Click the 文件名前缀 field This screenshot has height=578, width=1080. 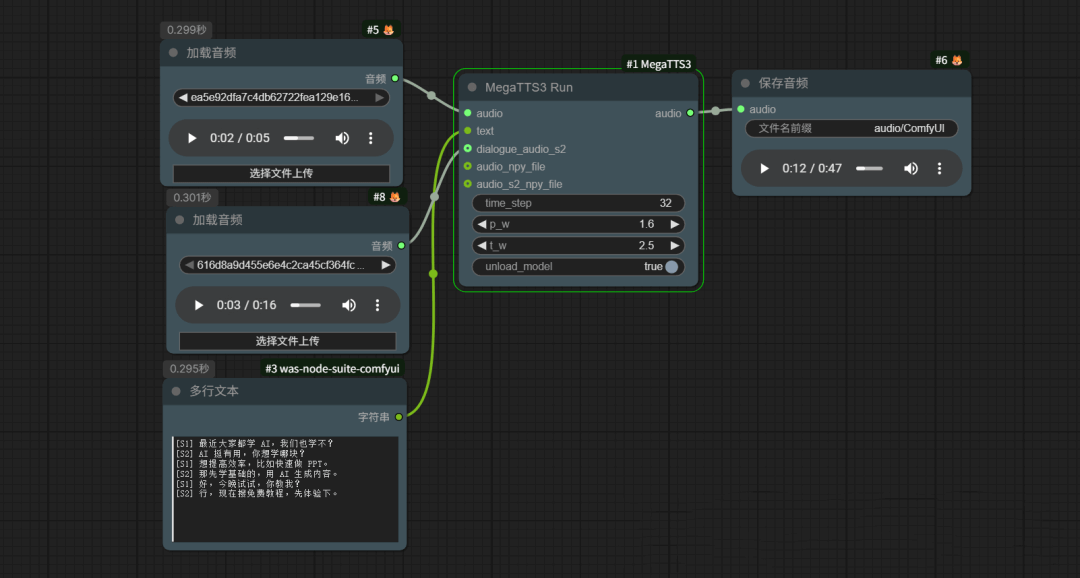[851, 128]
